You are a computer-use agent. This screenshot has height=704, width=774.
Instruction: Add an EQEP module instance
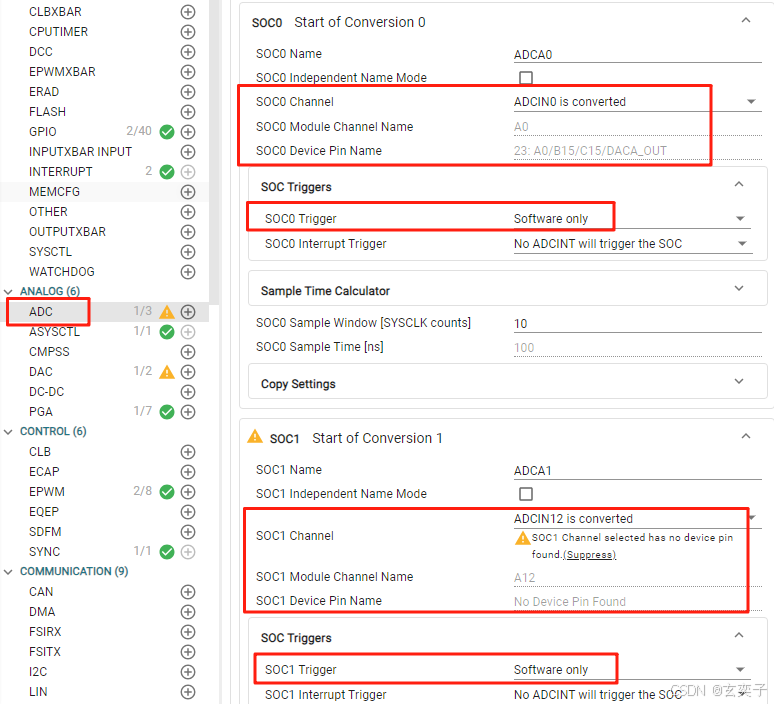[x=188, y=512]
